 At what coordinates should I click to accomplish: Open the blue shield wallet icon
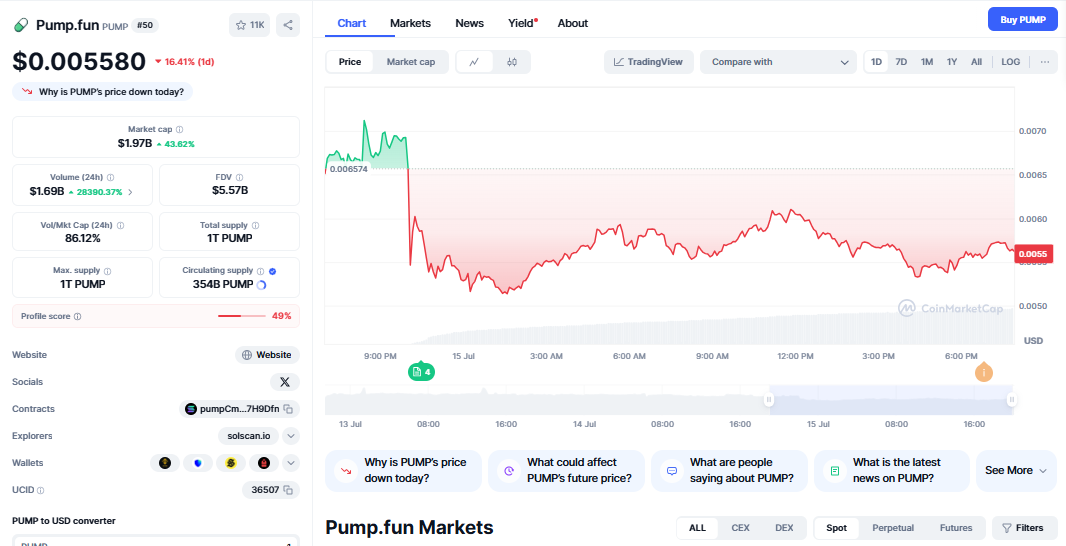[198, 463]
